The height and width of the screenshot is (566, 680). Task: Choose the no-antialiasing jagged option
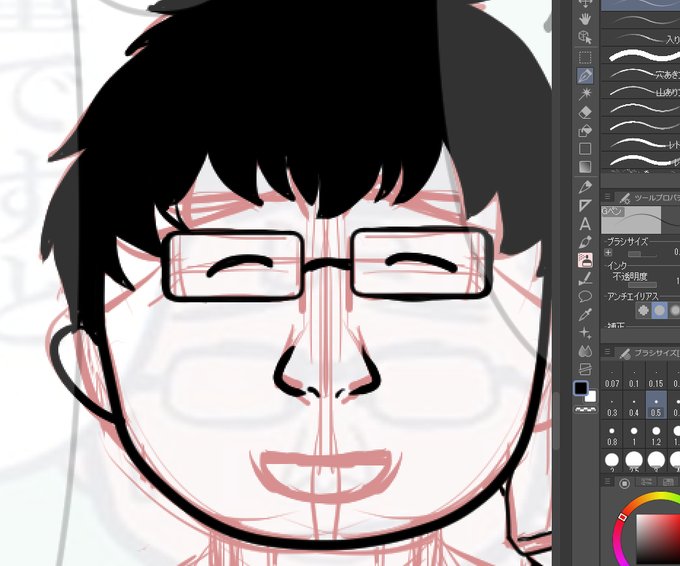click(x=643, y=310)
